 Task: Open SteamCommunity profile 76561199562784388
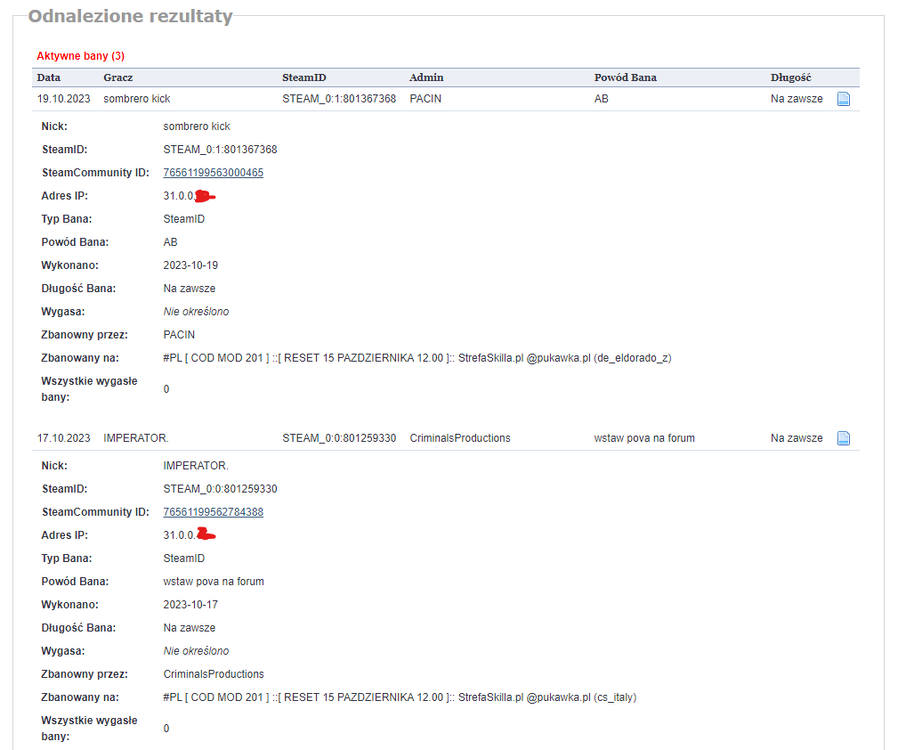213,512
